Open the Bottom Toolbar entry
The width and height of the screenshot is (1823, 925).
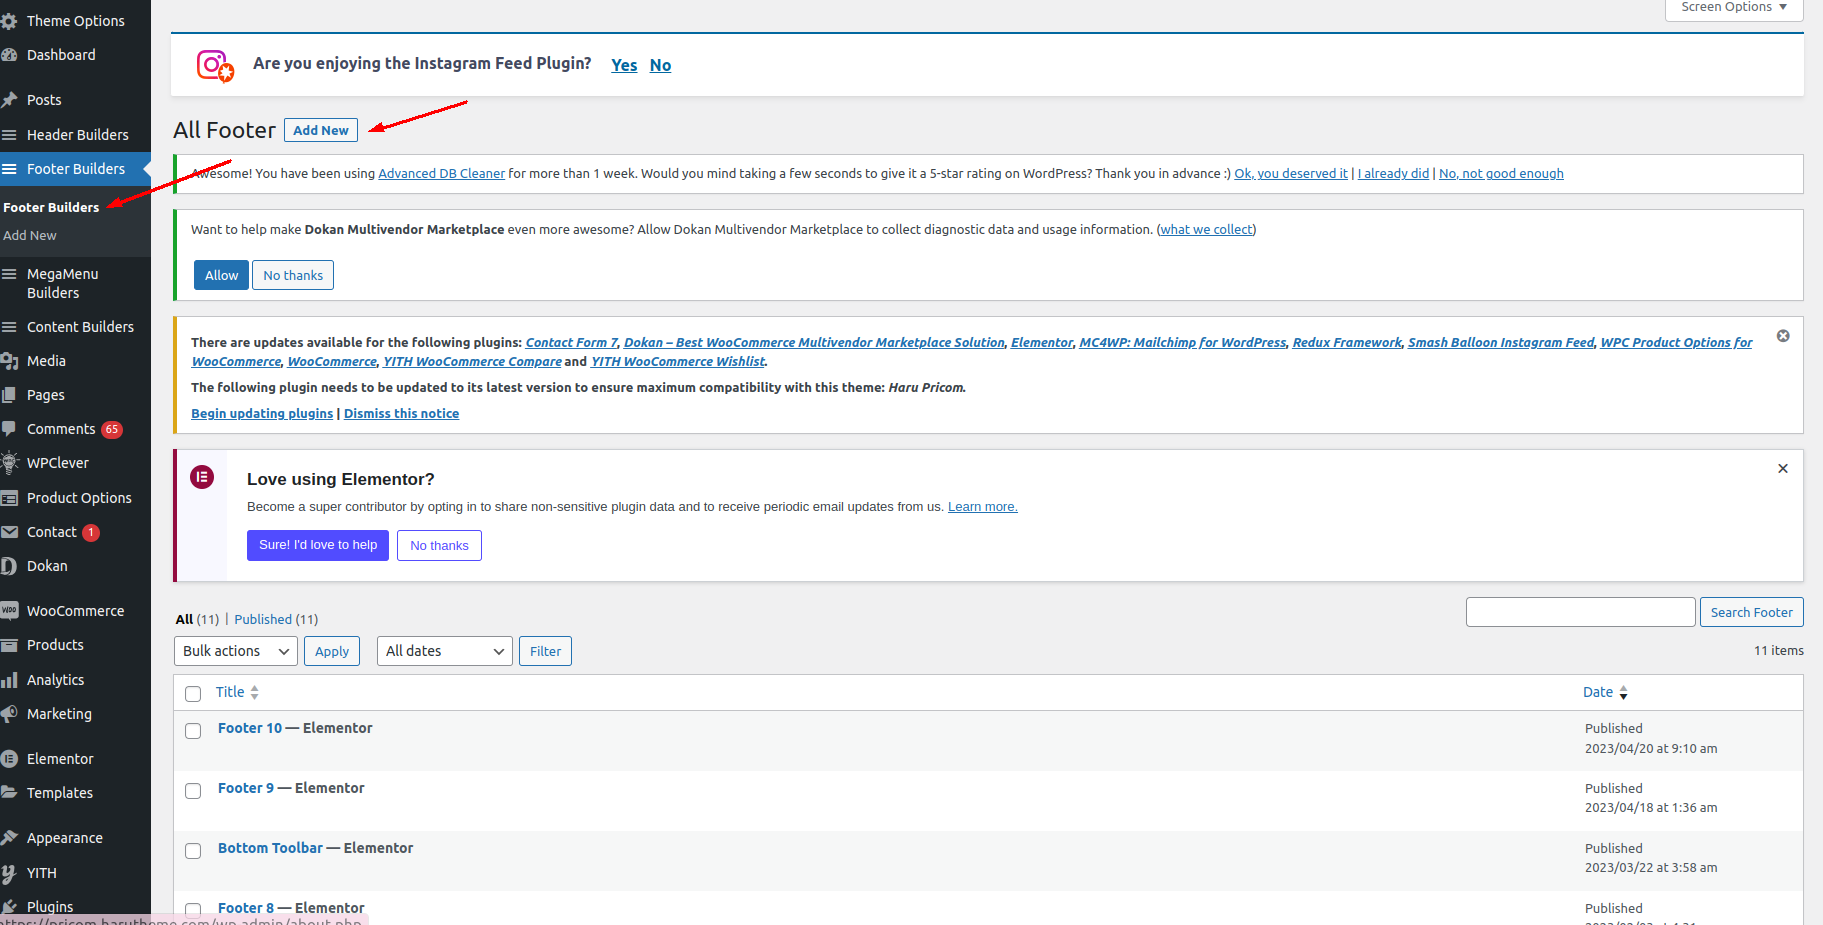(x=270, y=848)
